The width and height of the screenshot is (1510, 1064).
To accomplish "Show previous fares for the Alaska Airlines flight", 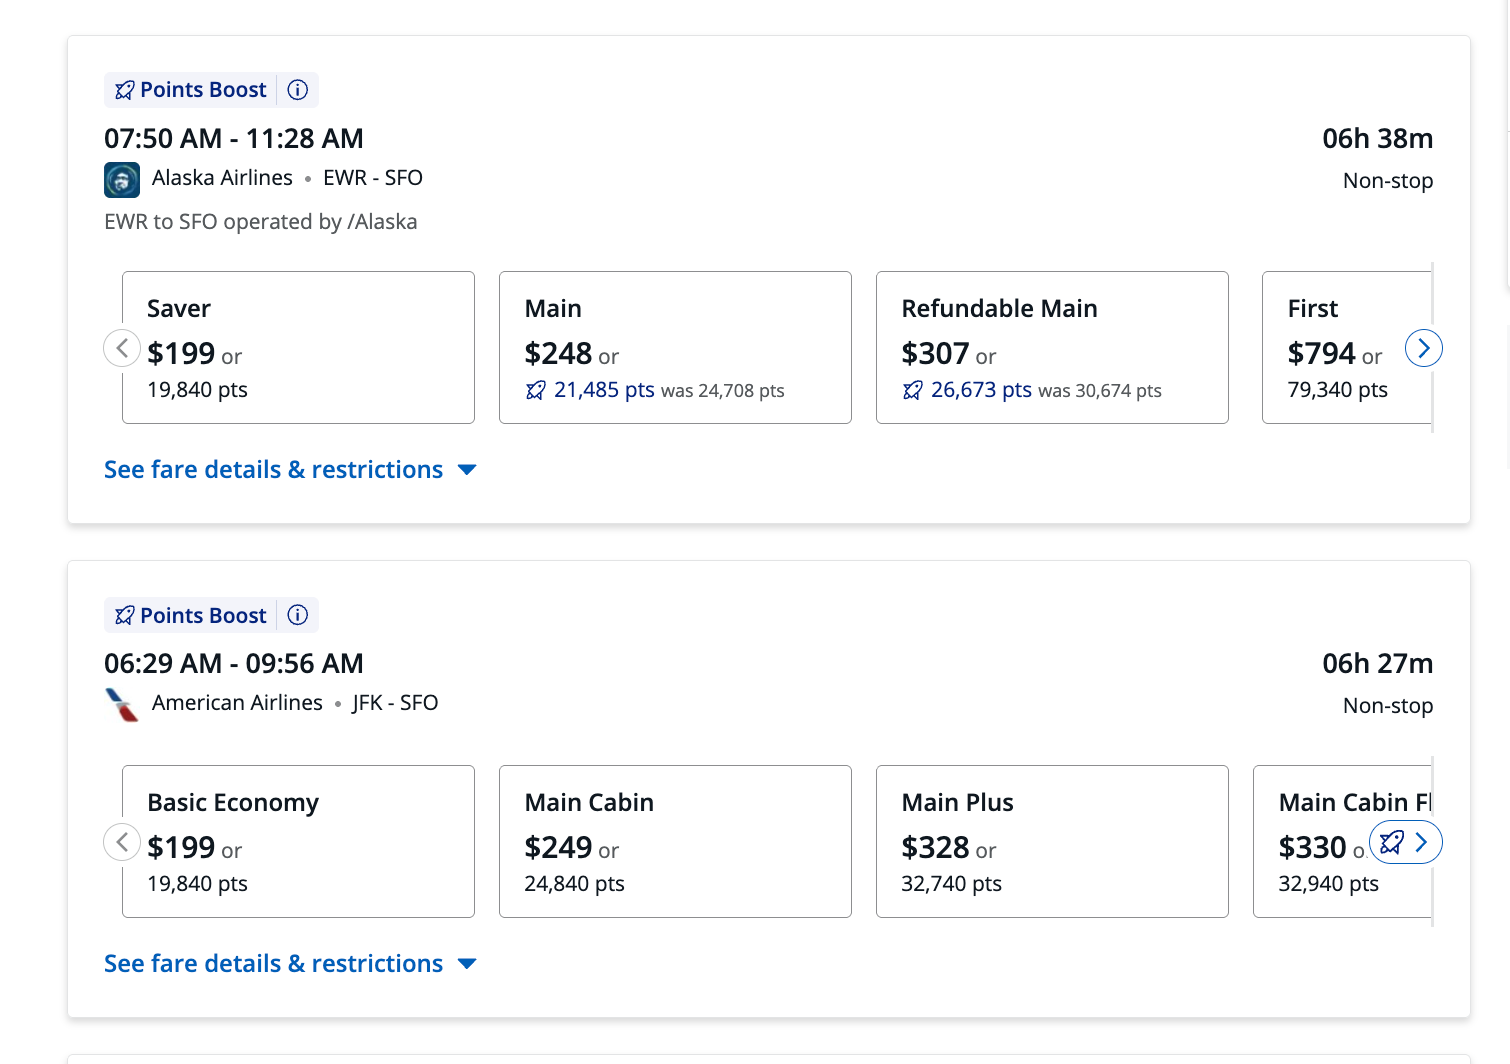I will 122,348.
